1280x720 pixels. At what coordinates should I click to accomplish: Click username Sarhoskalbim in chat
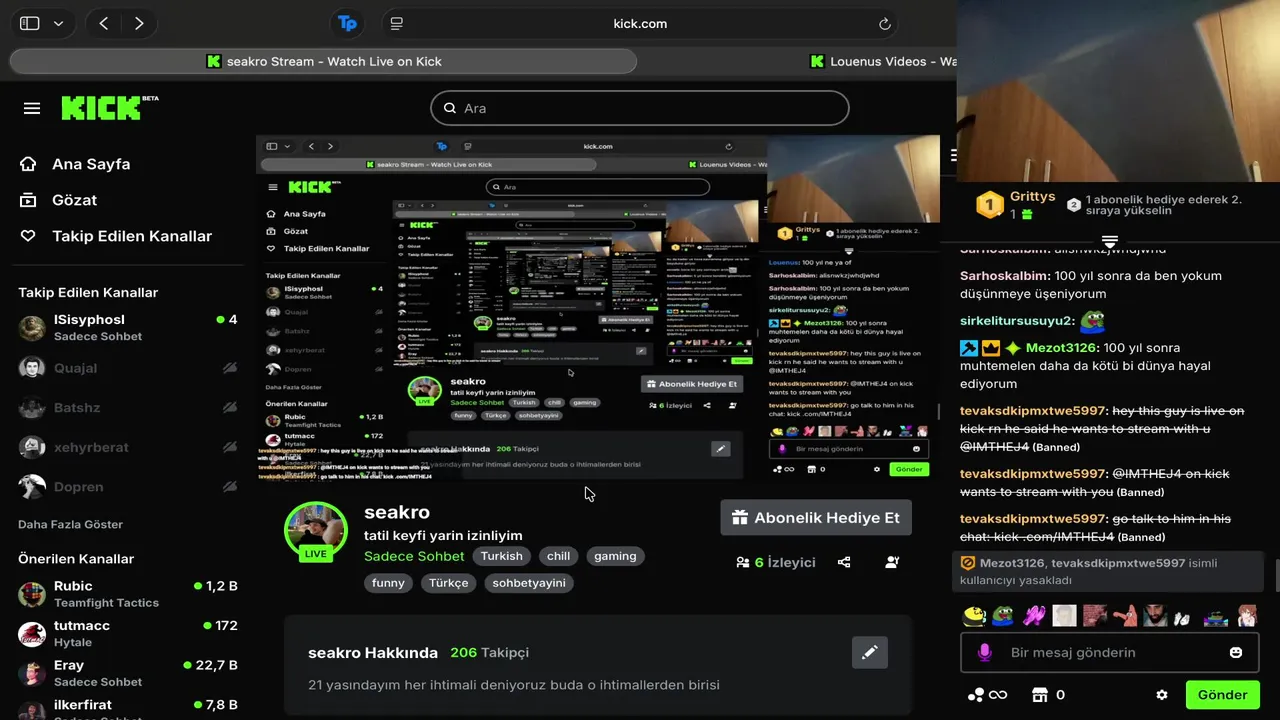click(x=1005, y=276)
